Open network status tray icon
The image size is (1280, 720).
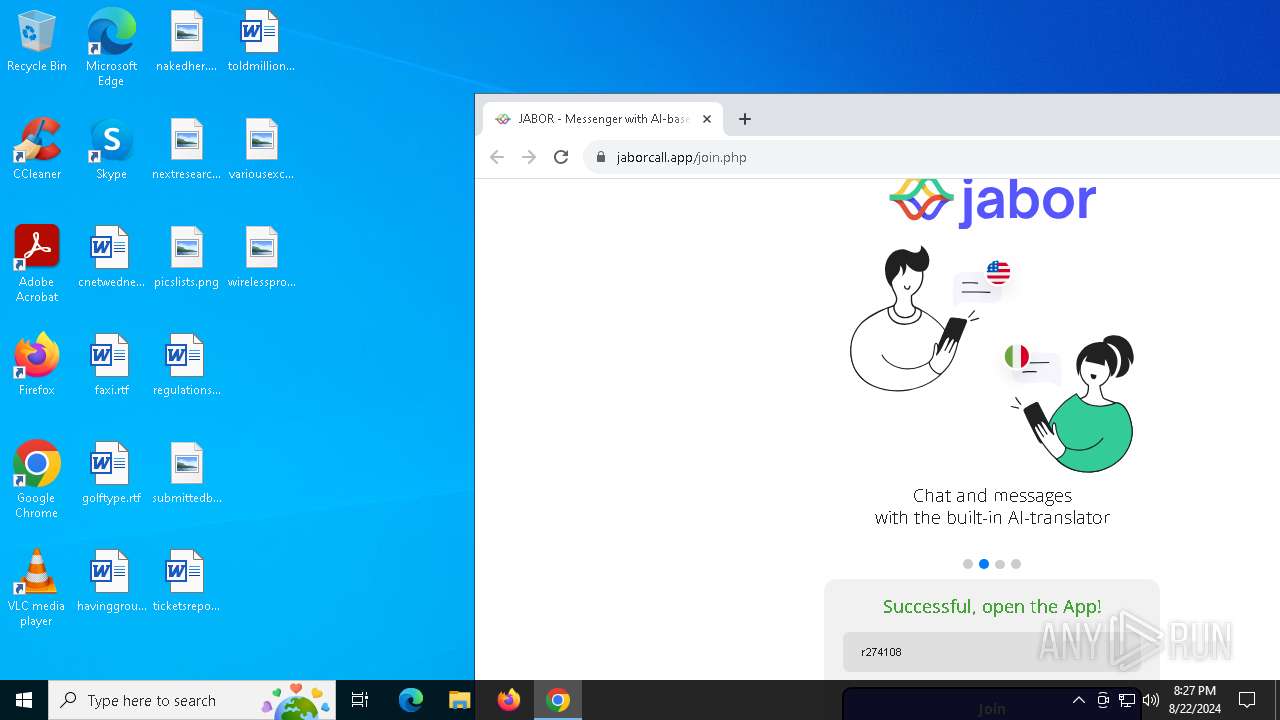tap(1127, 700)
